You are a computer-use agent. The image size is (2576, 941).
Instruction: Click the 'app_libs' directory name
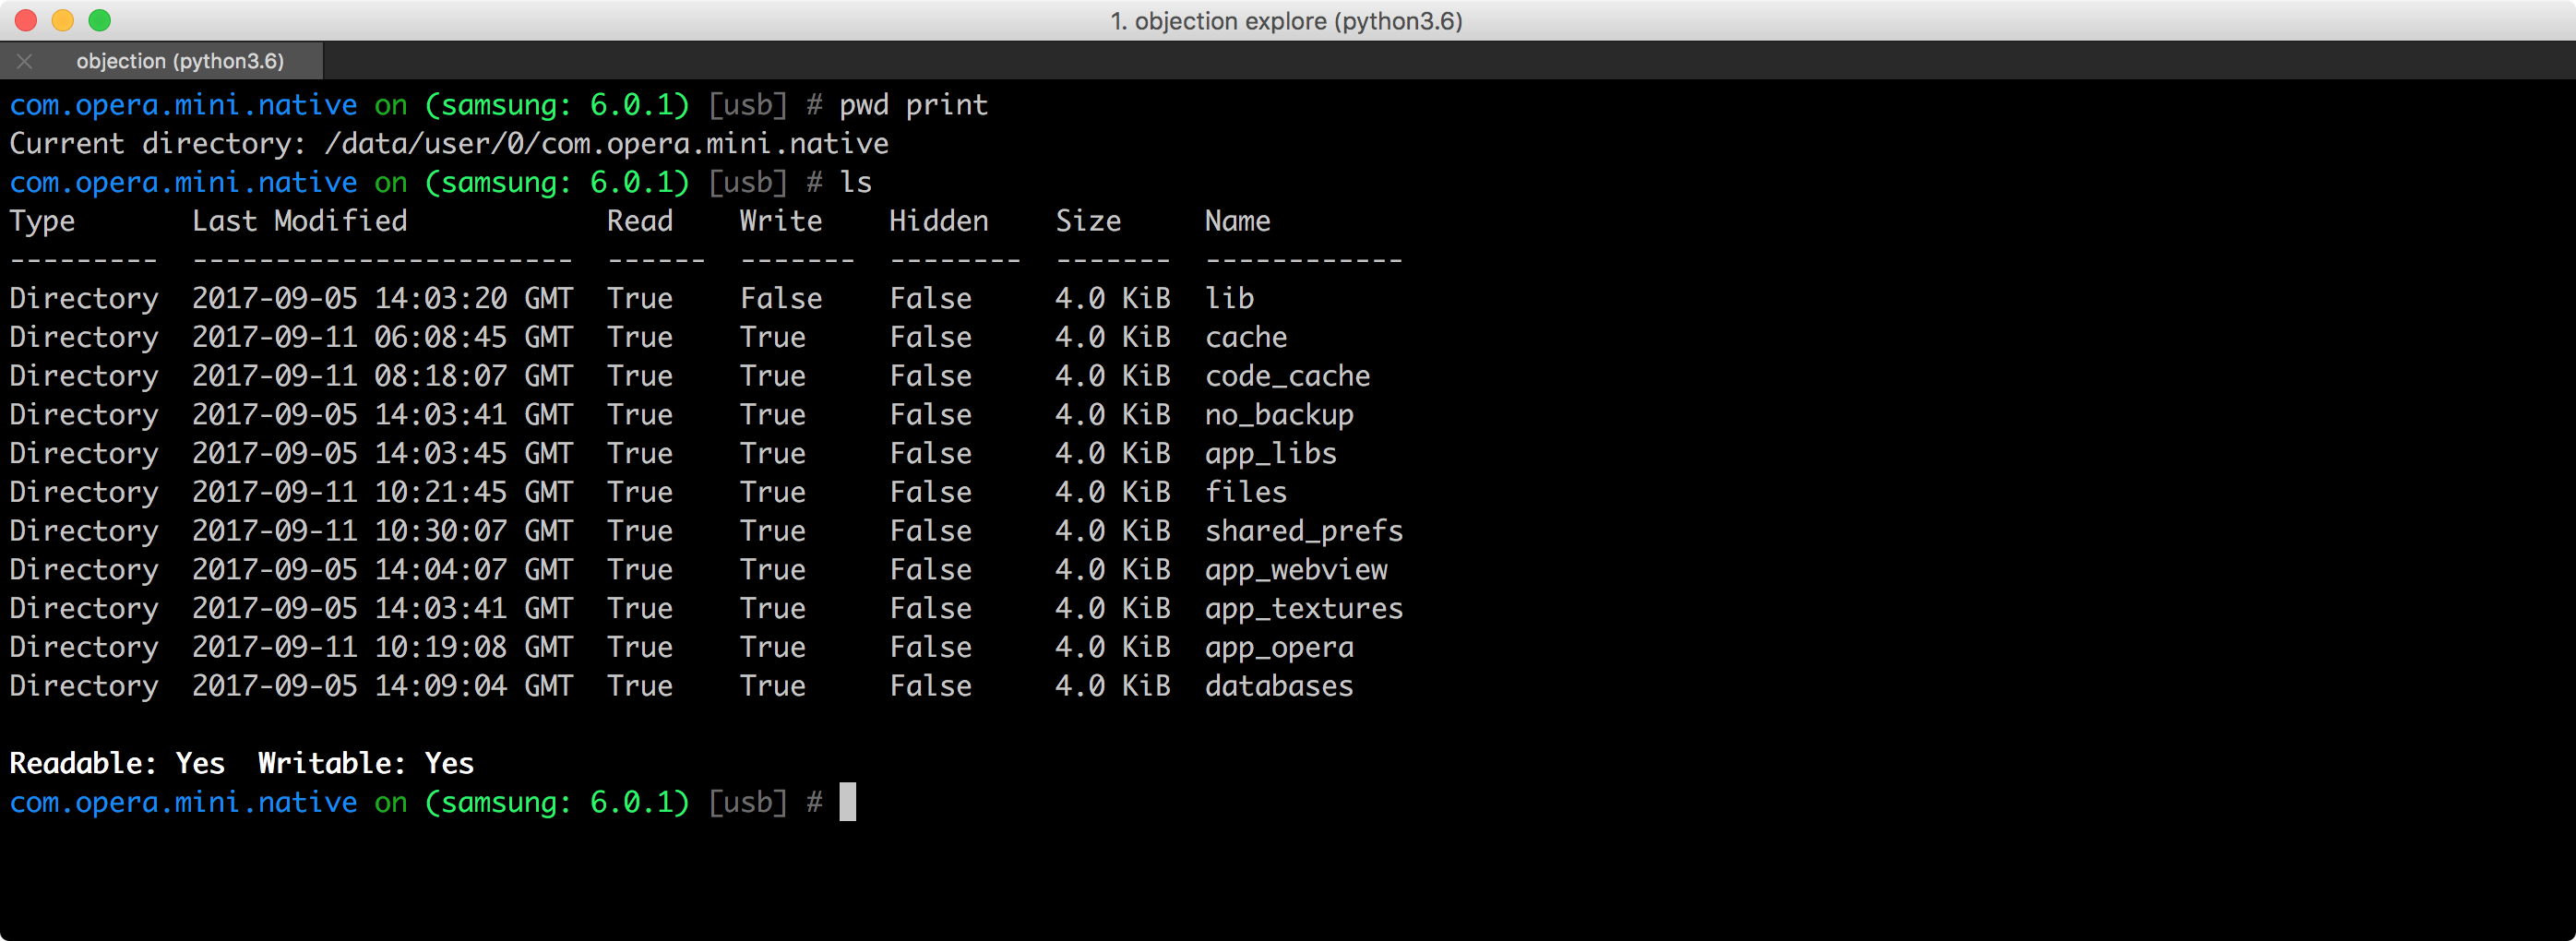click(x=1270, y=454)
